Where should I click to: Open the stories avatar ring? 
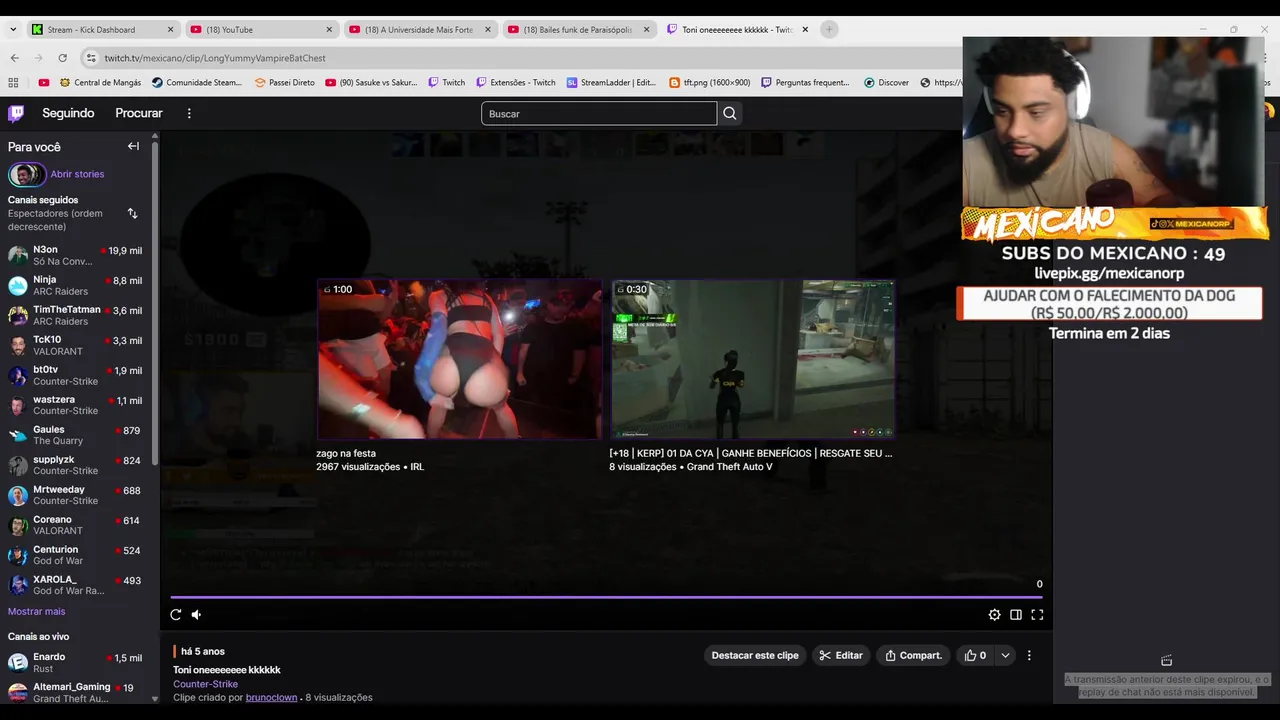pyautogui.click(x=27, y=175)
